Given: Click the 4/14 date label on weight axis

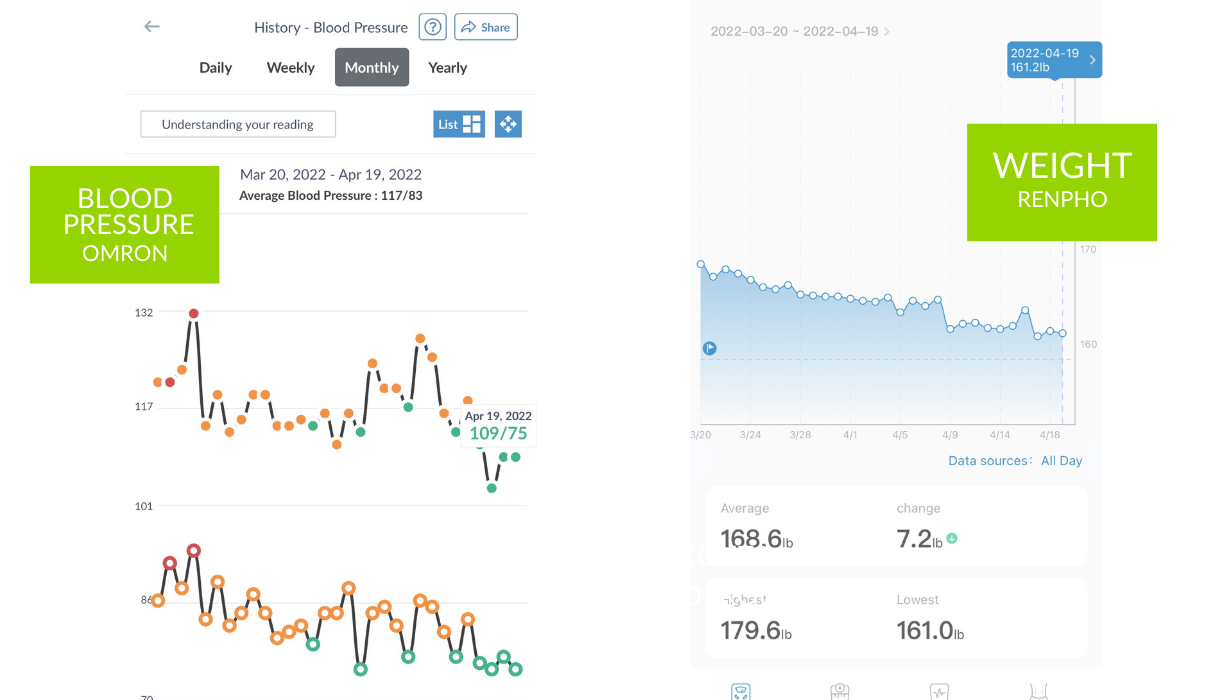Looking at the screenshot, I should (x=1000, y=435).
